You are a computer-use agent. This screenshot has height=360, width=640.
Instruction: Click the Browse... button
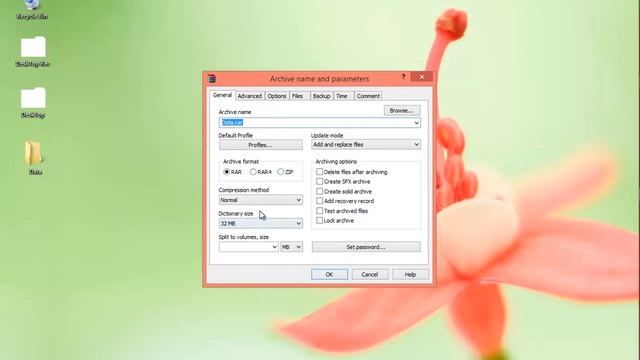[402, 111]
